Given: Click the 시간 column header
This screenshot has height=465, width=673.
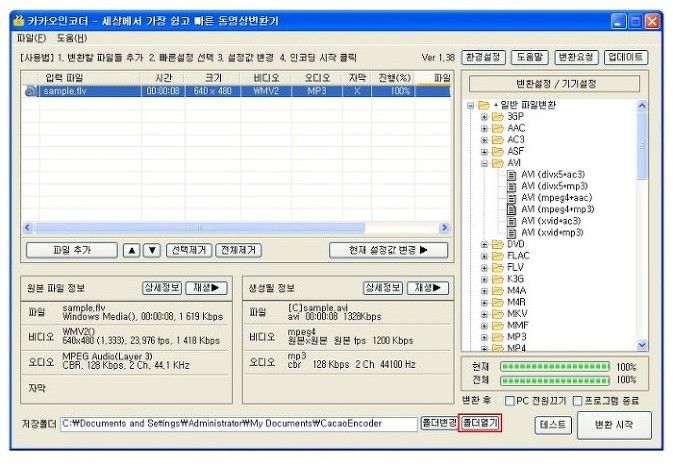Looking at the screenshot, I should [x=163, y=78].
